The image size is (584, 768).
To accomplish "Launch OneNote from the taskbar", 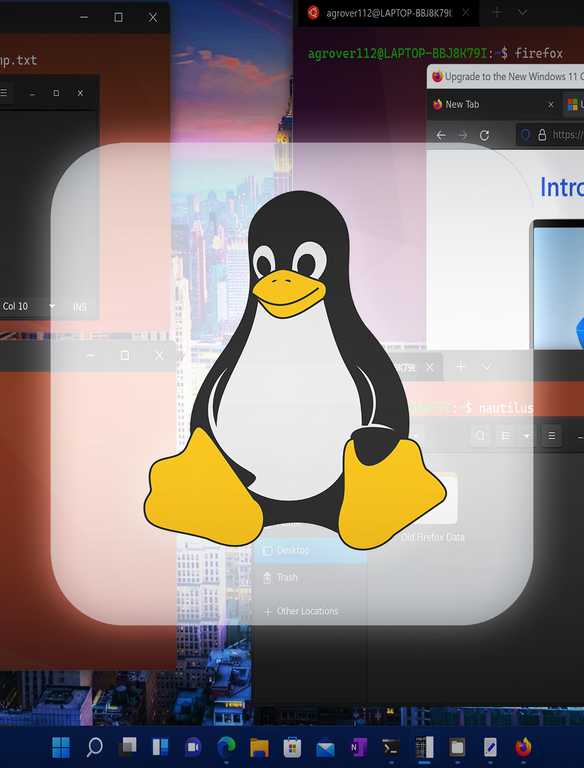I will (x=358, y=747).
